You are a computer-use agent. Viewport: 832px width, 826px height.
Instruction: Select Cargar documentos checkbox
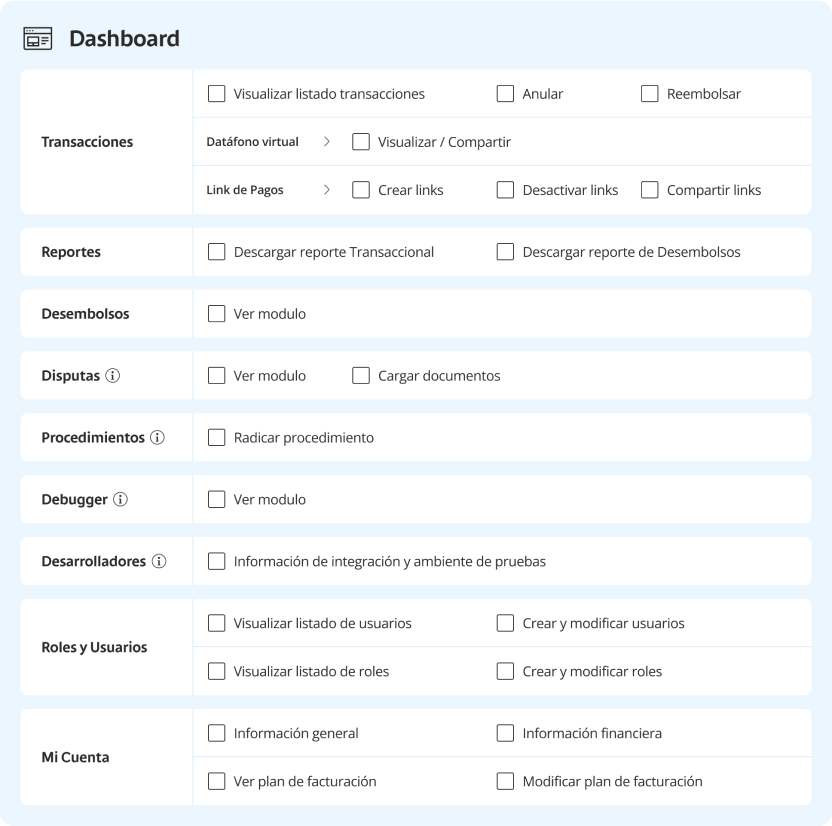(361, 376)
